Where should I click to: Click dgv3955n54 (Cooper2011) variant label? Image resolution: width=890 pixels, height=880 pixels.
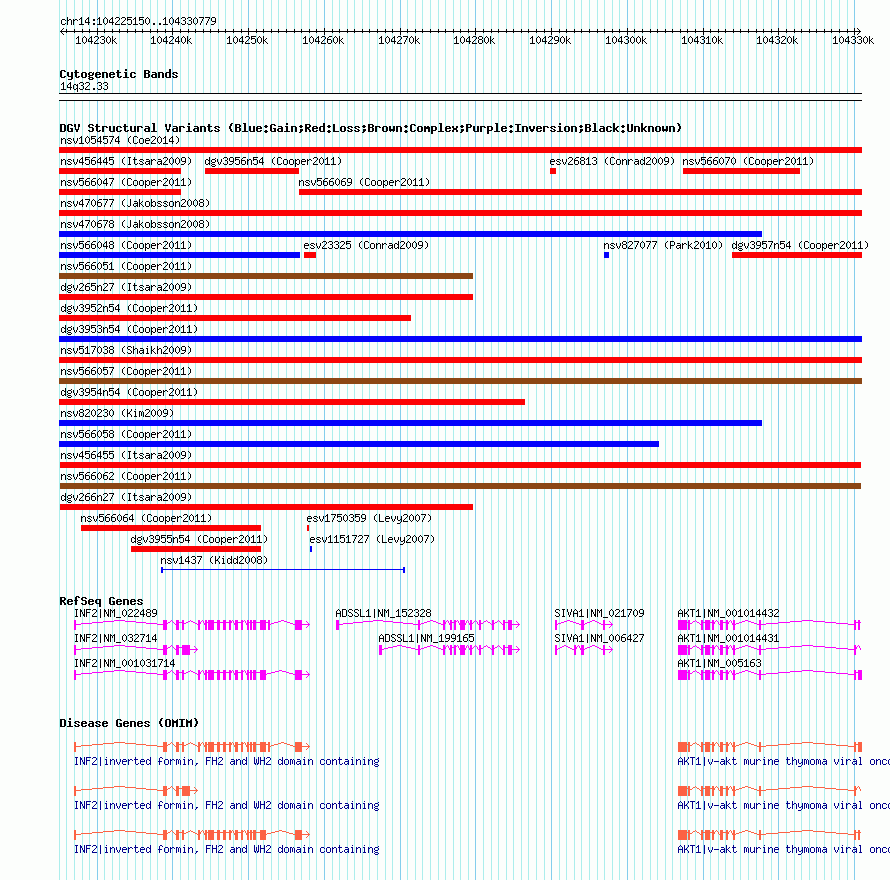pyautogui.click(x=199, y=539)
